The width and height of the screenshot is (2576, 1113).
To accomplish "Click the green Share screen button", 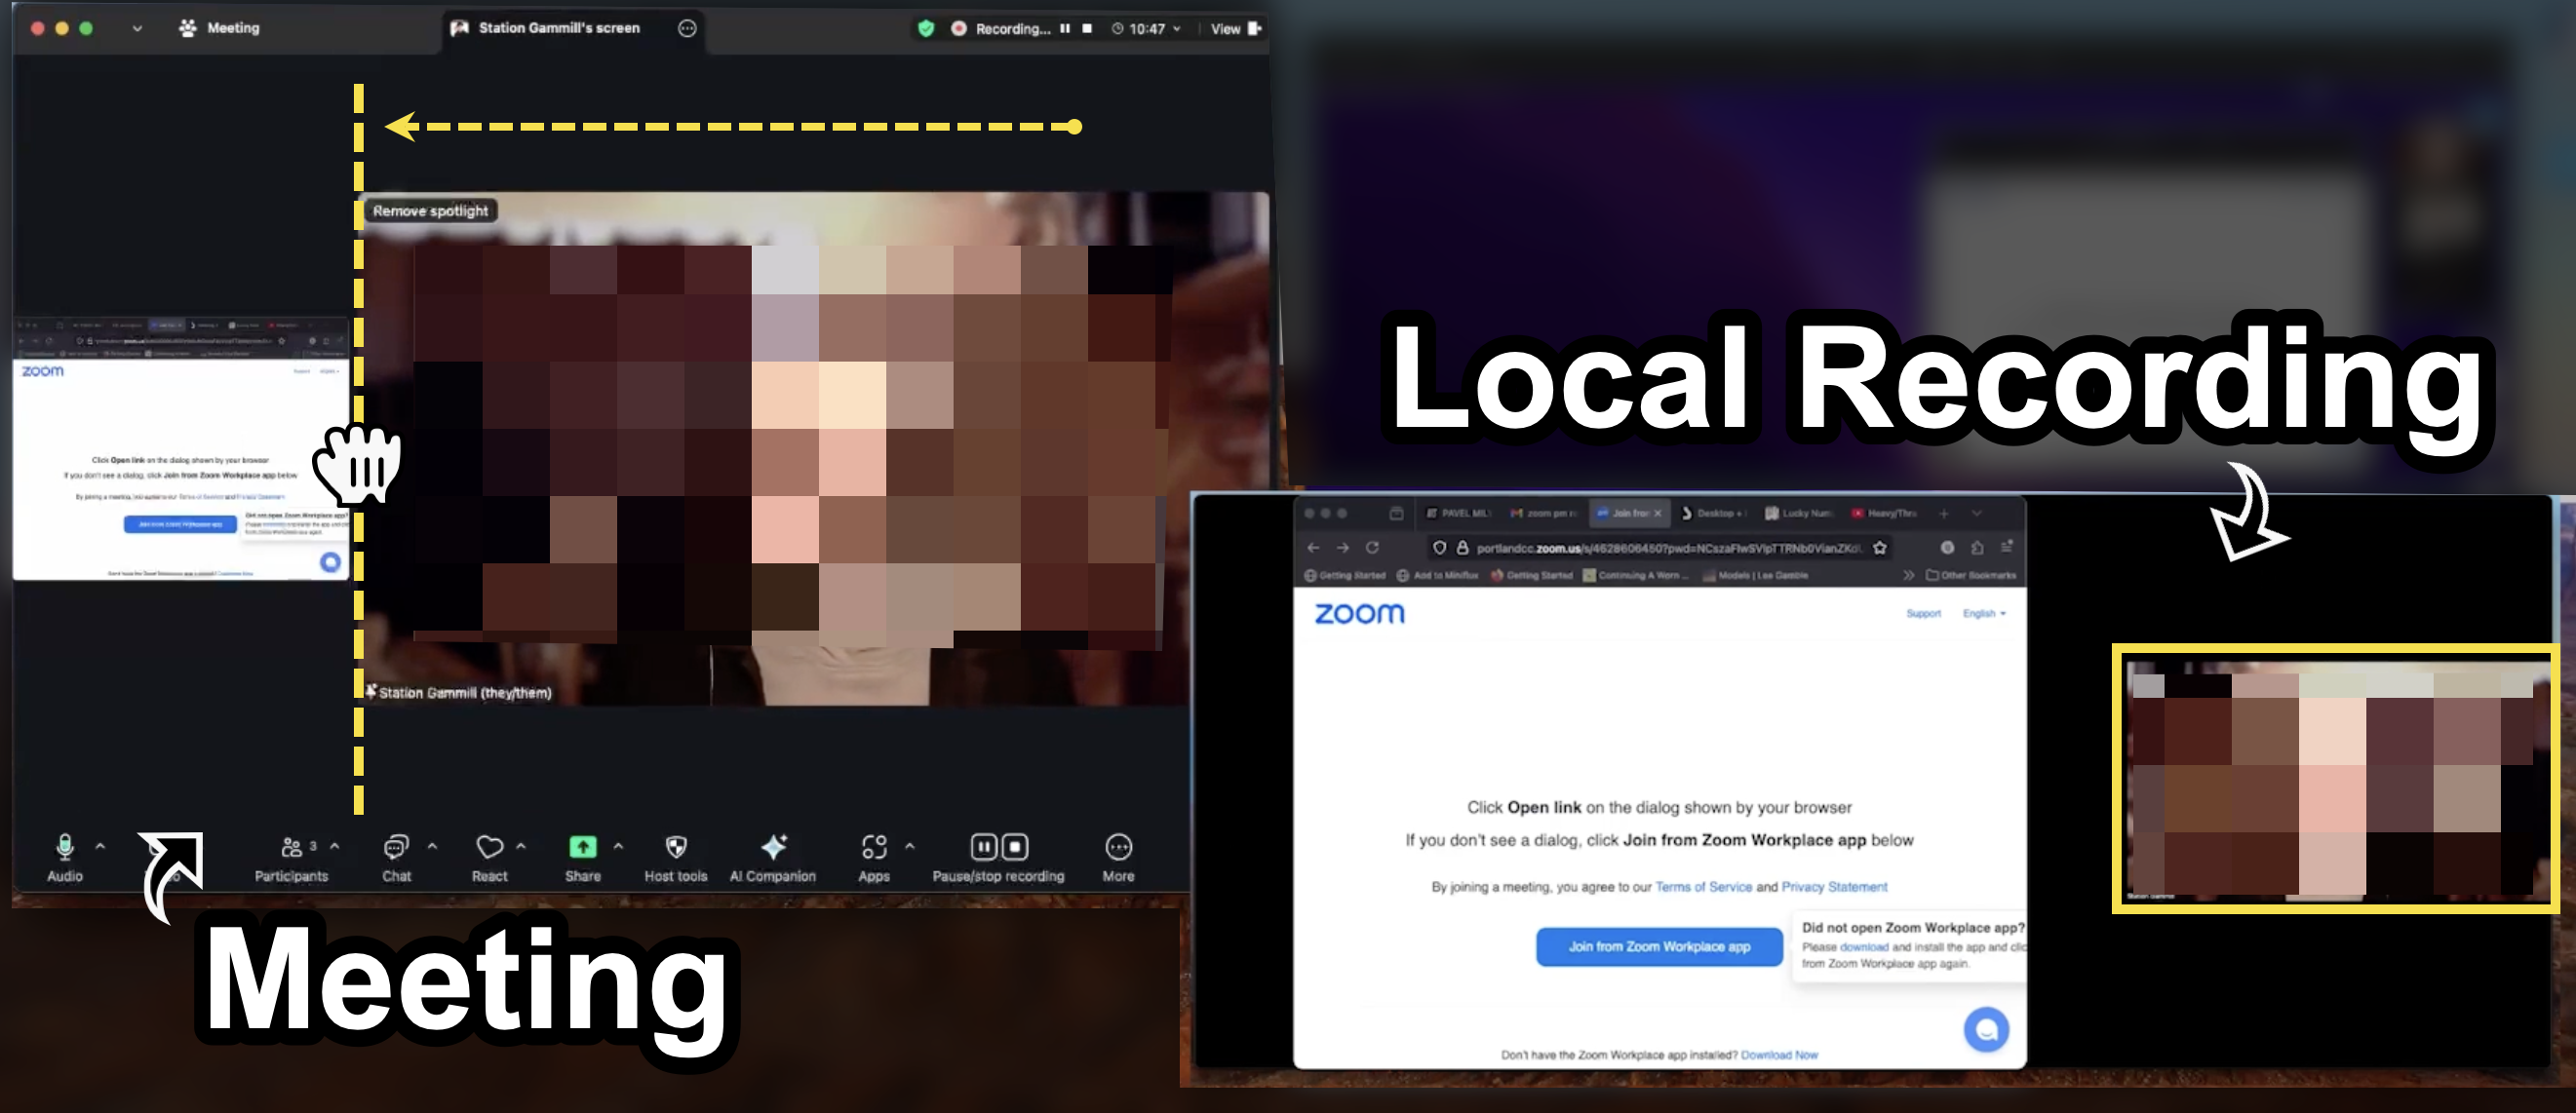I will (x=583, y=848).
